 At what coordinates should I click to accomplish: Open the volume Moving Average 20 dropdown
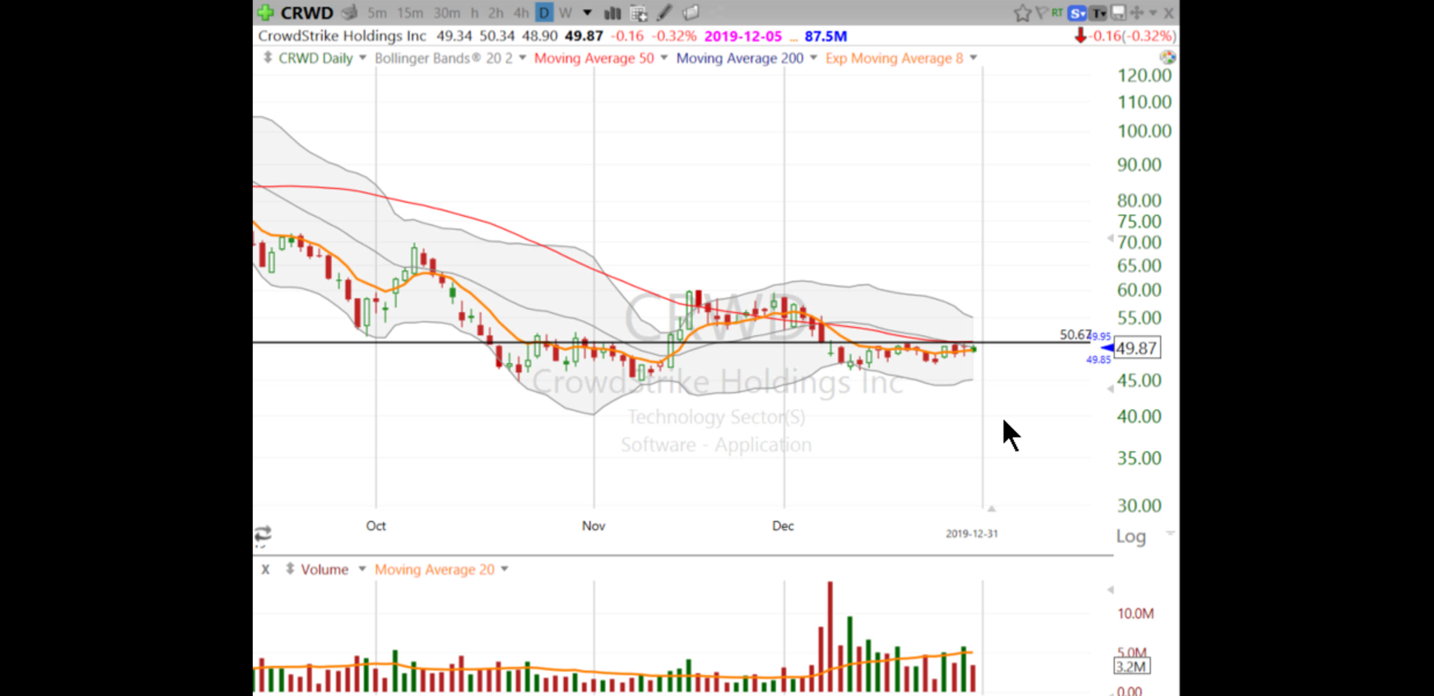tap(504, 569)
